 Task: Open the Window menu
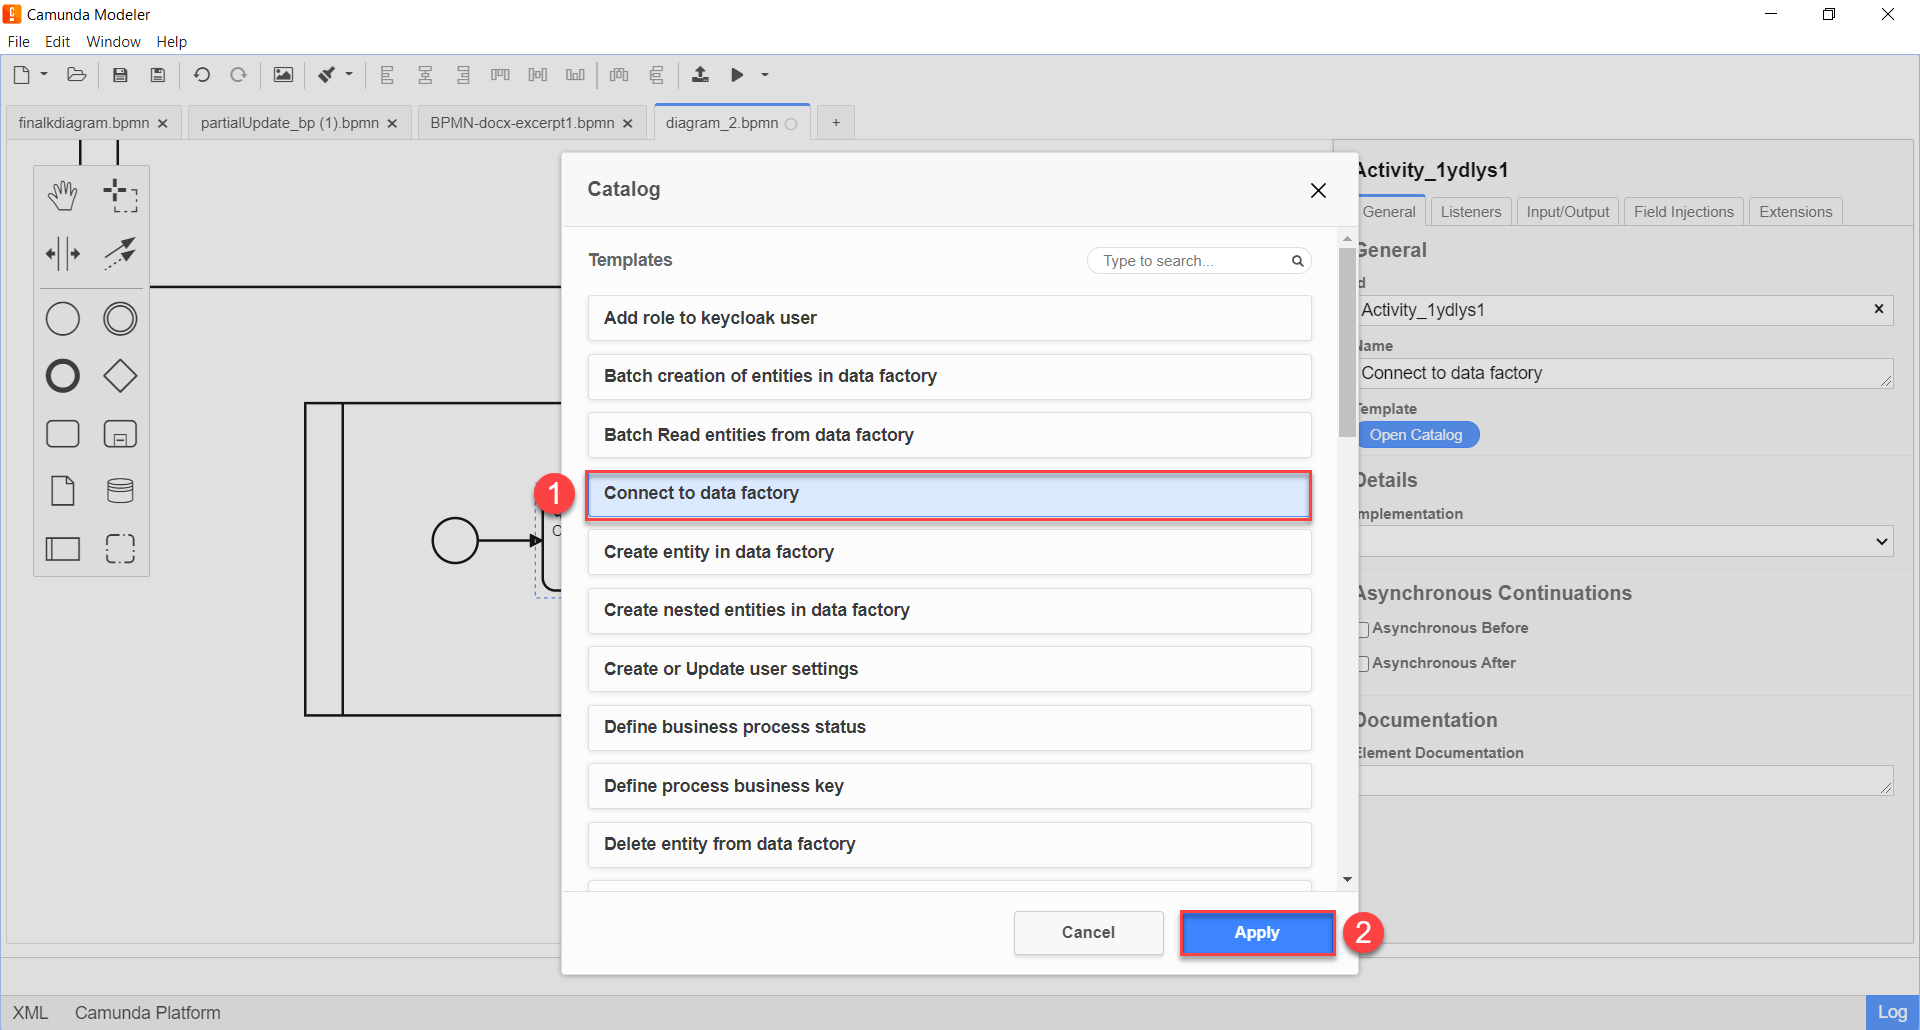pyautogui.click(x=113, y=42)
